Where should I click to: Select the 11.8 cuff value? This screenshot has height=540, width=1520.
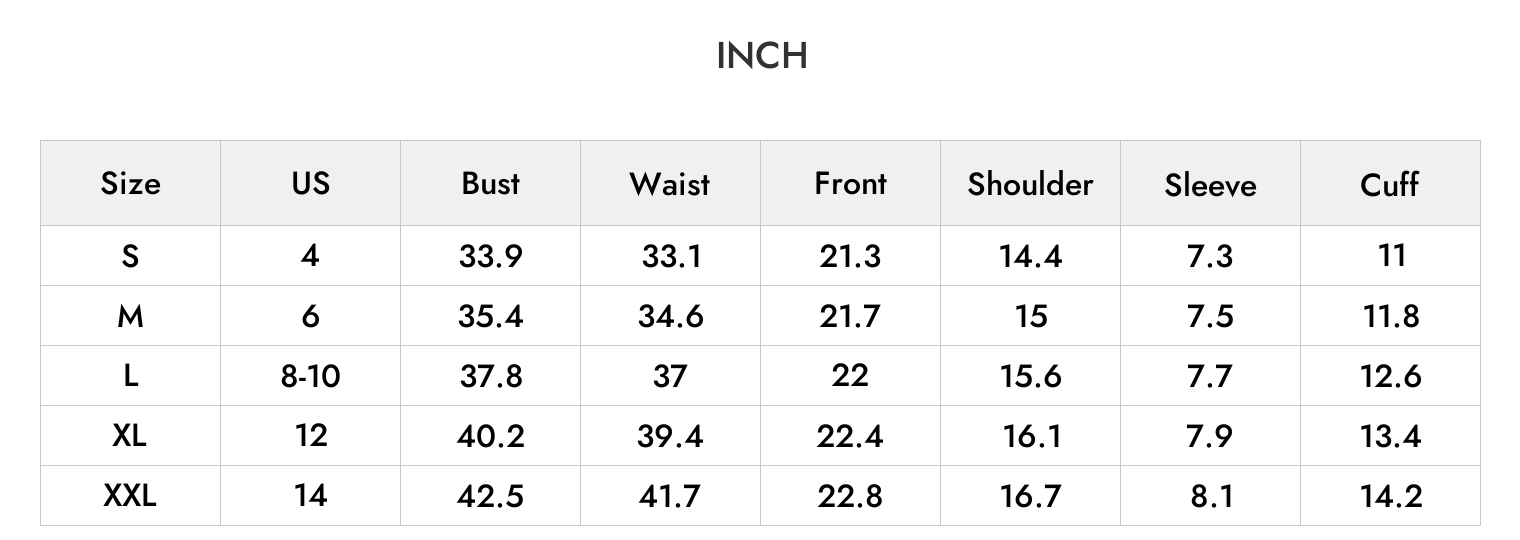[1390, 316]
